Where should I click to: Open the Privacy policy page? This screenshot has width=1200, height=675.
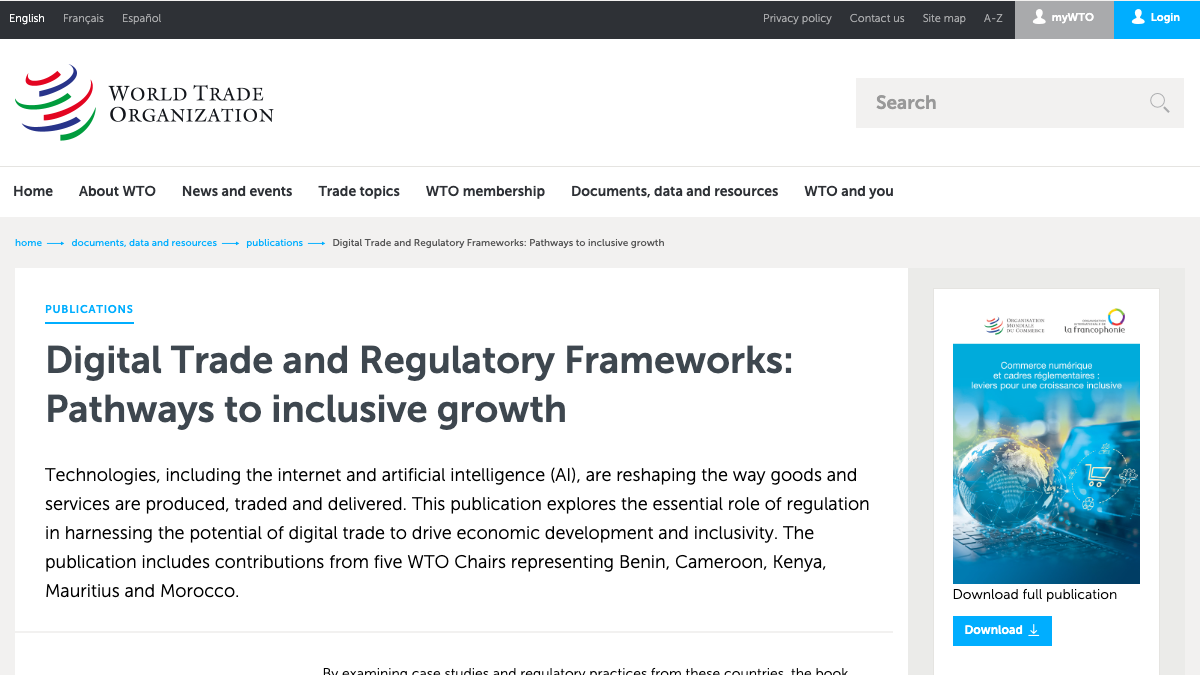point(797,18)
